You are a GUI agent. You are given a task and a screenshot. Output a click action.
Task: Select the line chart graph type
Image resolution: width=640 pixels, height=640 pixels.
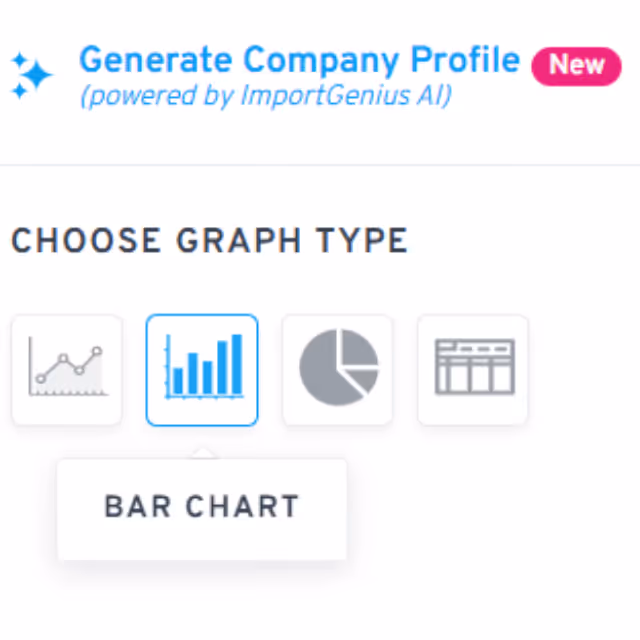click(67, 370)
